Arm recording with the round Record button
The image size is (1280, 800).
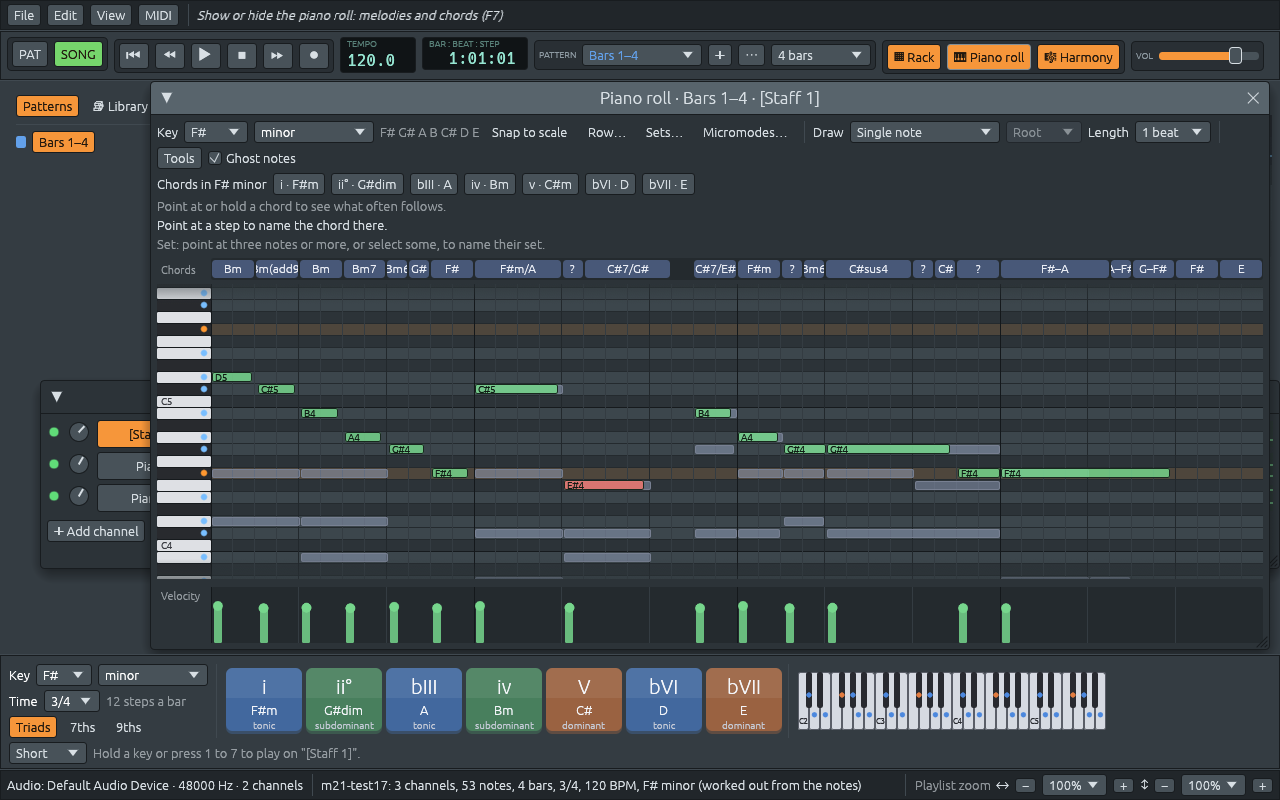coord(313,55)
